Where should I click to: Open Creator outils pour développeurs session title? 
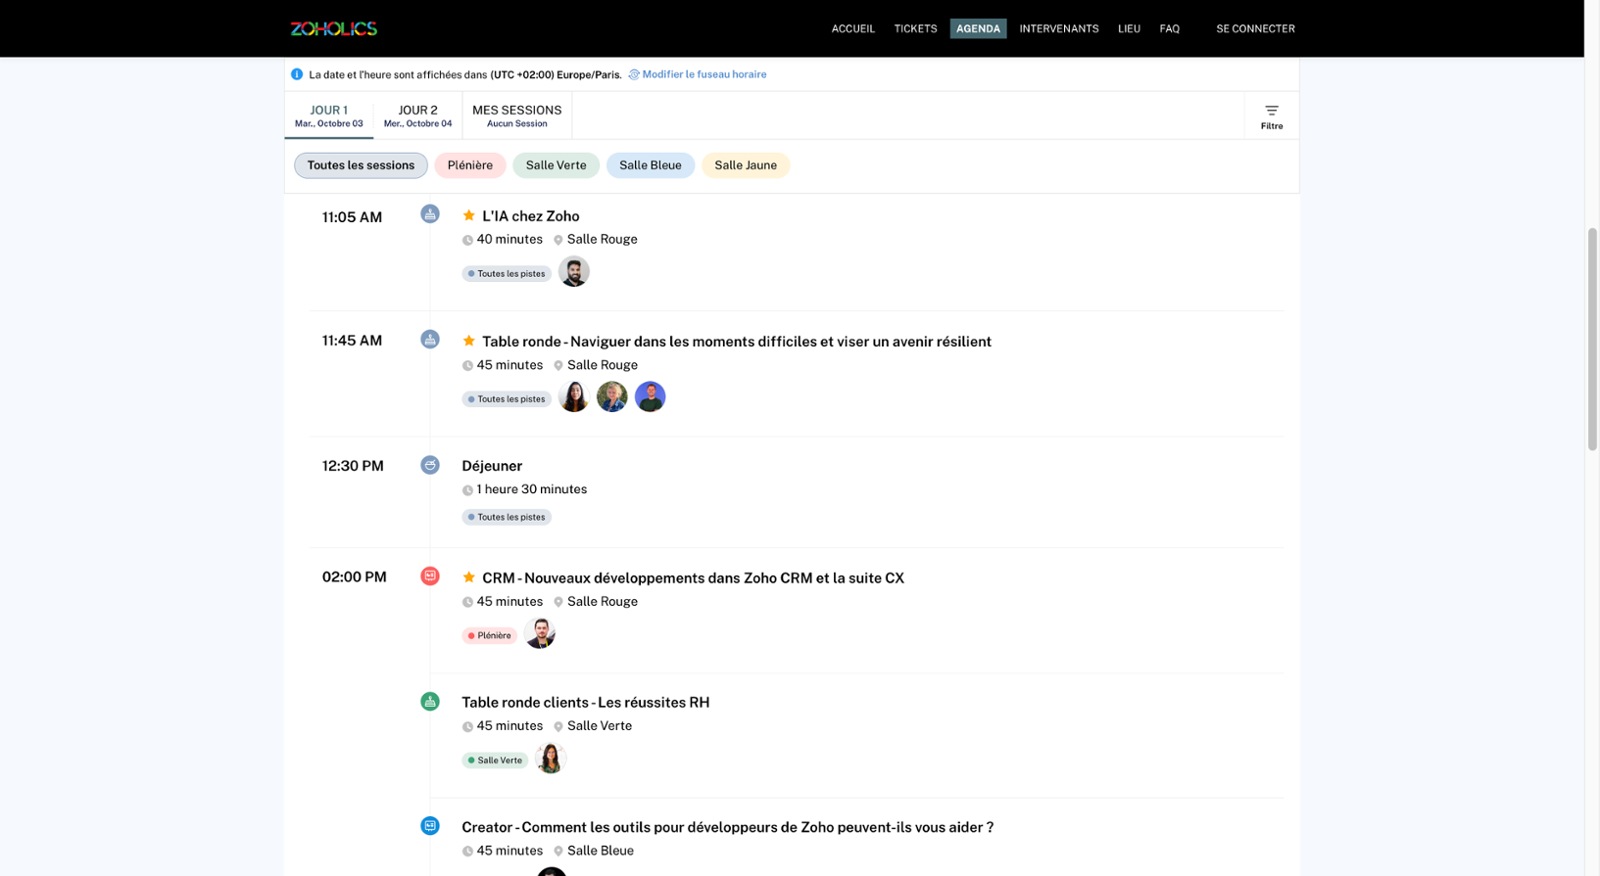[x=728, y=827]
